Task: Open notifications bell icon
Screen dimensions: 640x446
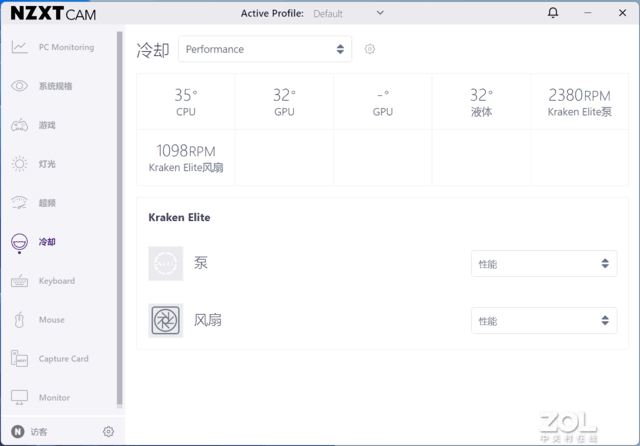Action: (x=553, y=13)
